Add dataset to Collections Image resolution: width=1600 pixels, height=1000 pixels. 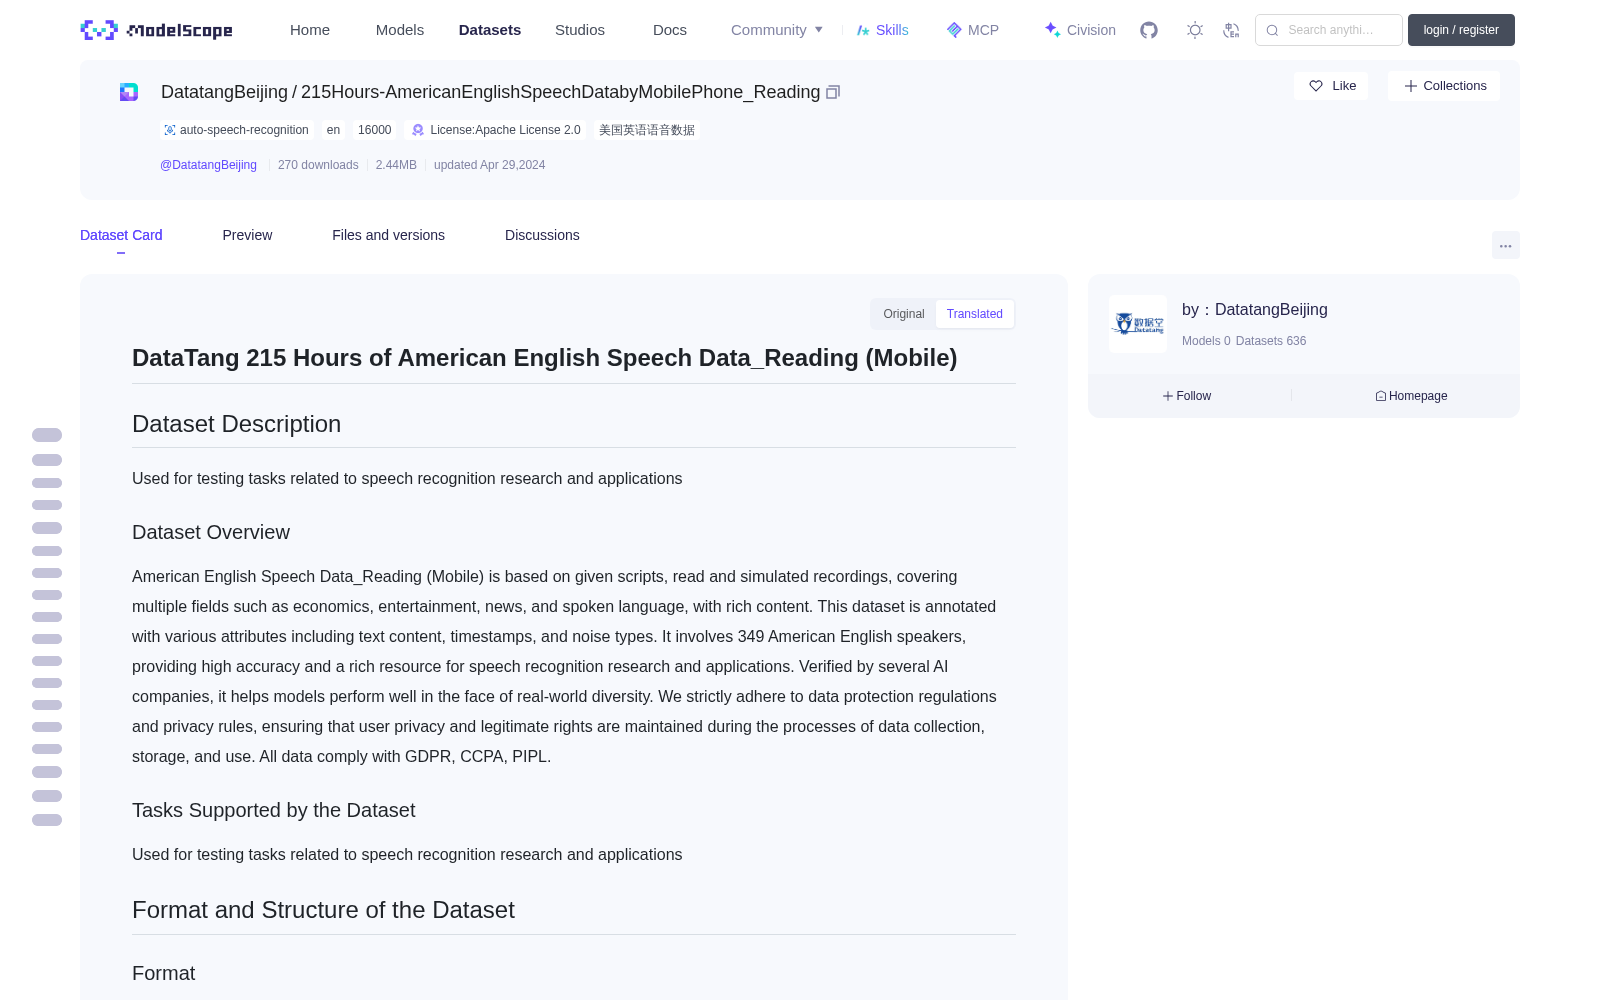[1444, 86]
